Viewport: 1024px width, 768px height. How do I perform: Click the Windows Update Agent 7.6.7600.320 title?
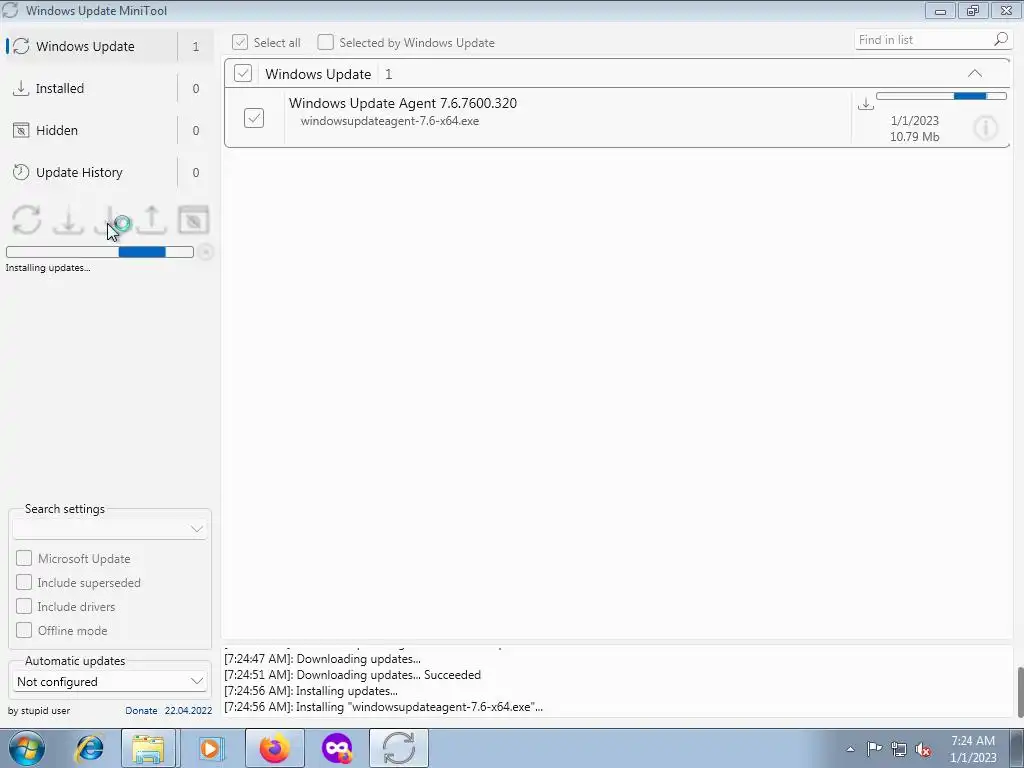click(x=403, y=103)
